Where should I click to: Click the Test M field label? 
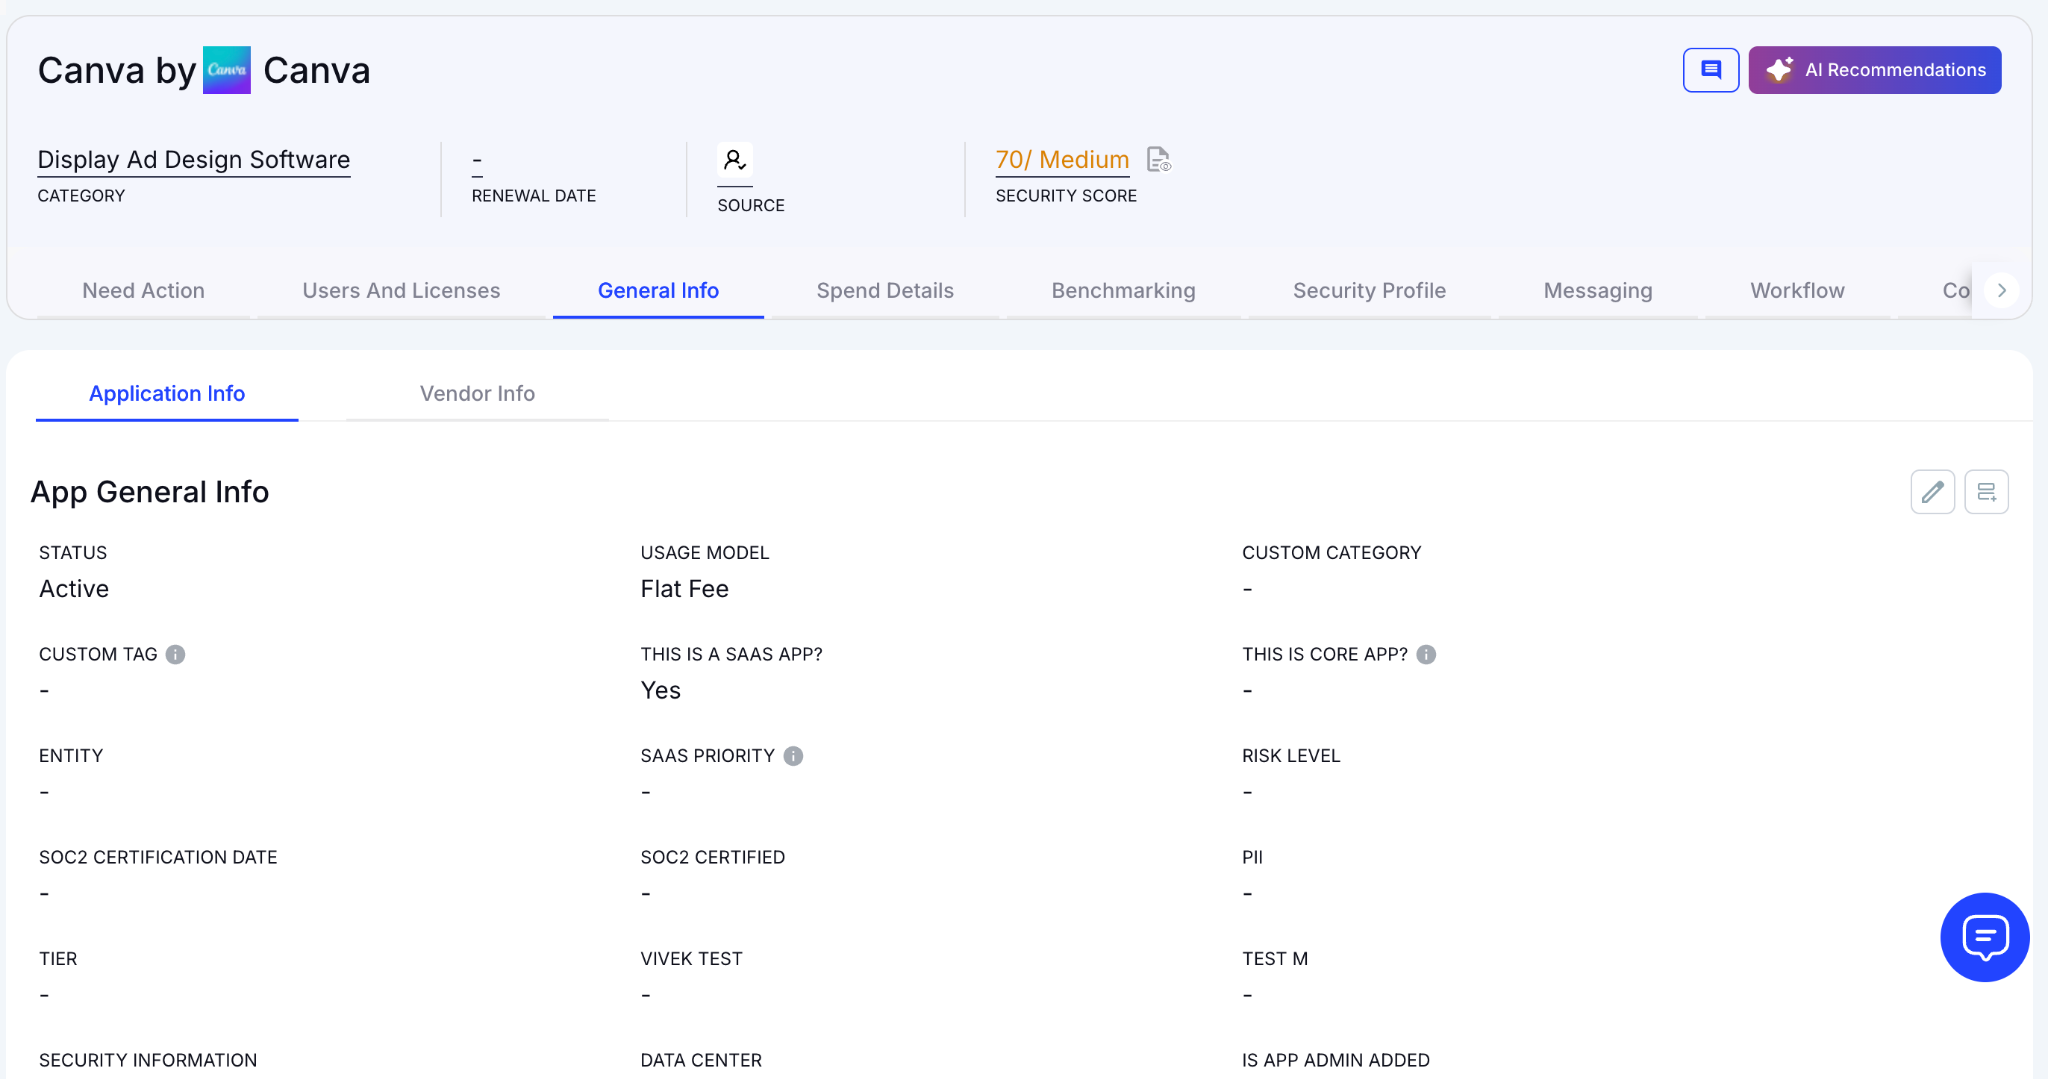click(1275, 959)
